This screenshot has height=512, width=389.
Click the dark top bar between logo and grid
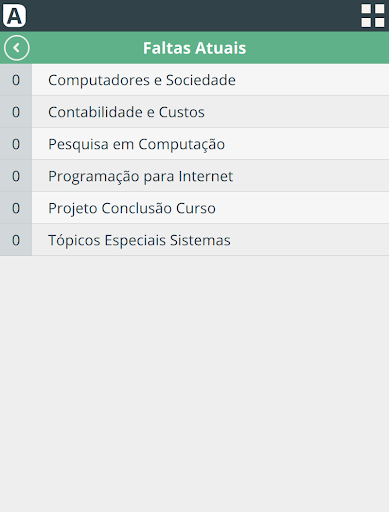point(193,15)
